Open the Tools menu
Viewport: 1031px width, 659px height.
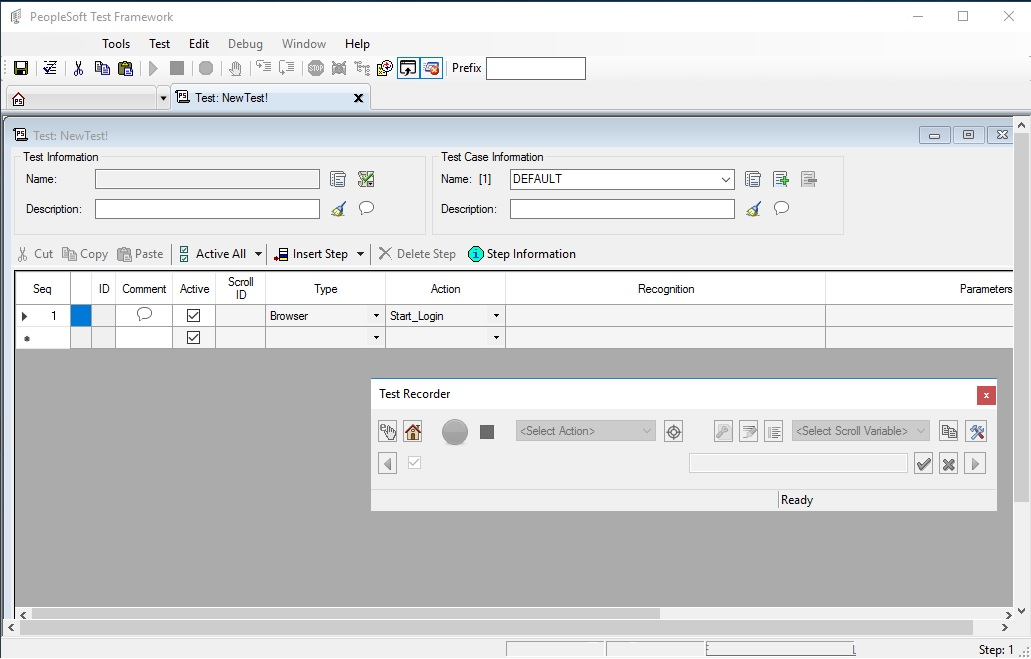point(116,44)
